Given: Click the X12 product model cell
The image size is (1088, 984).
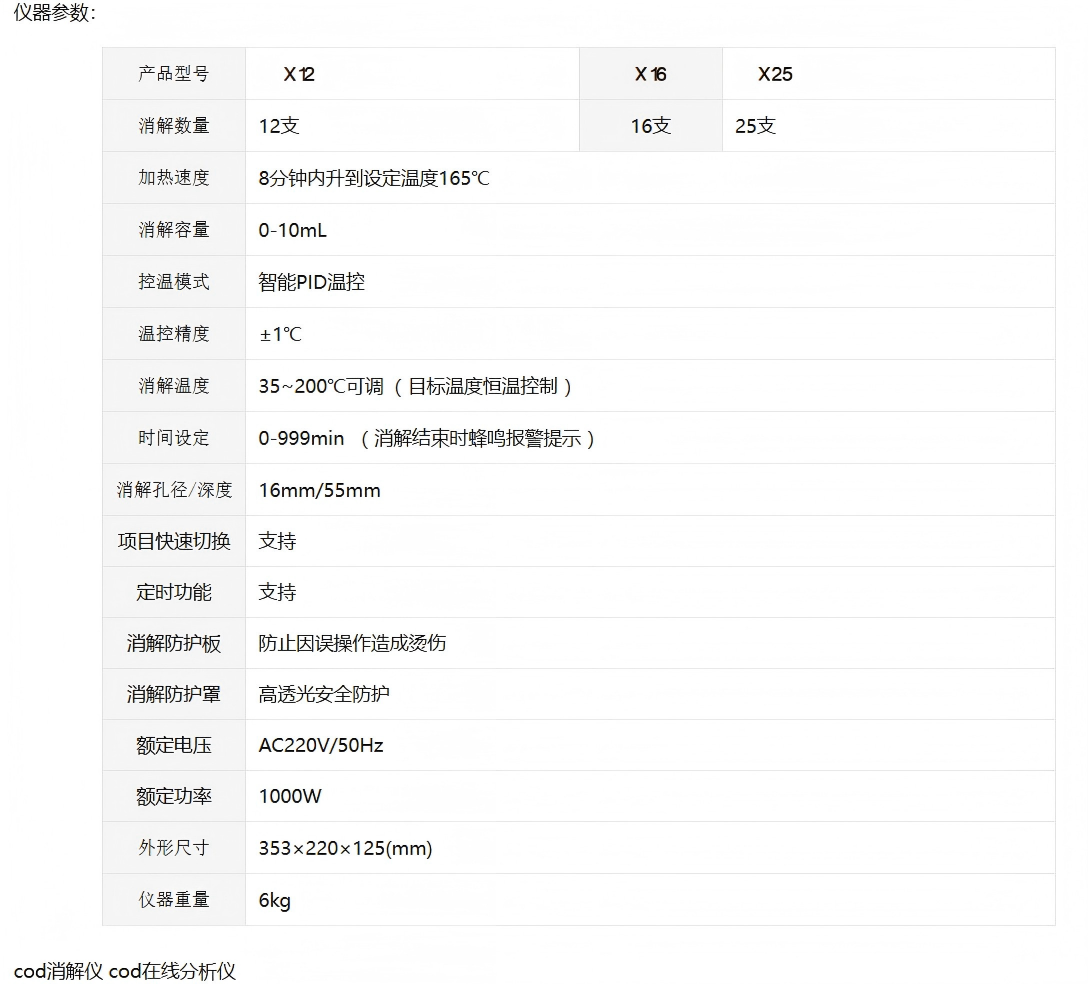Looking at the screenshot, I should click(299, 74).
